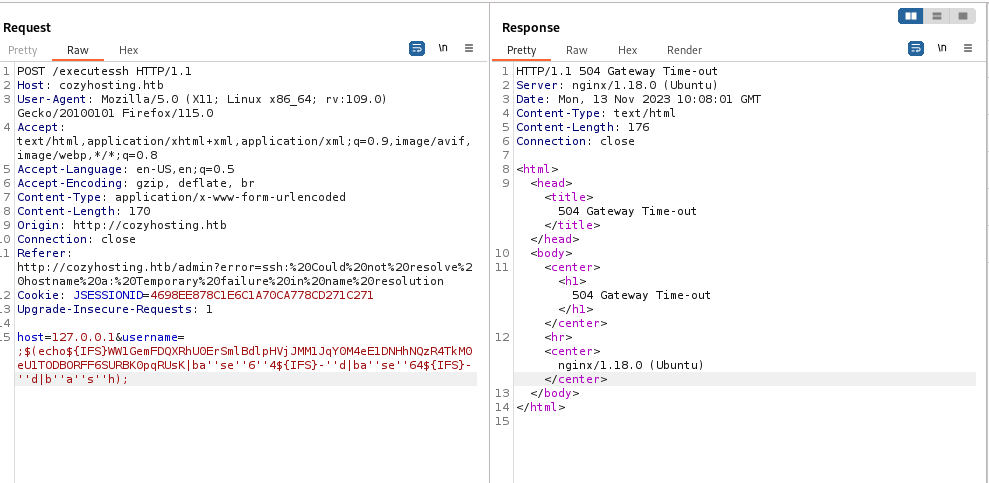Switch Request view to Hex tab
This screenshot has width=989, height=483.
[x=128, y=50]
